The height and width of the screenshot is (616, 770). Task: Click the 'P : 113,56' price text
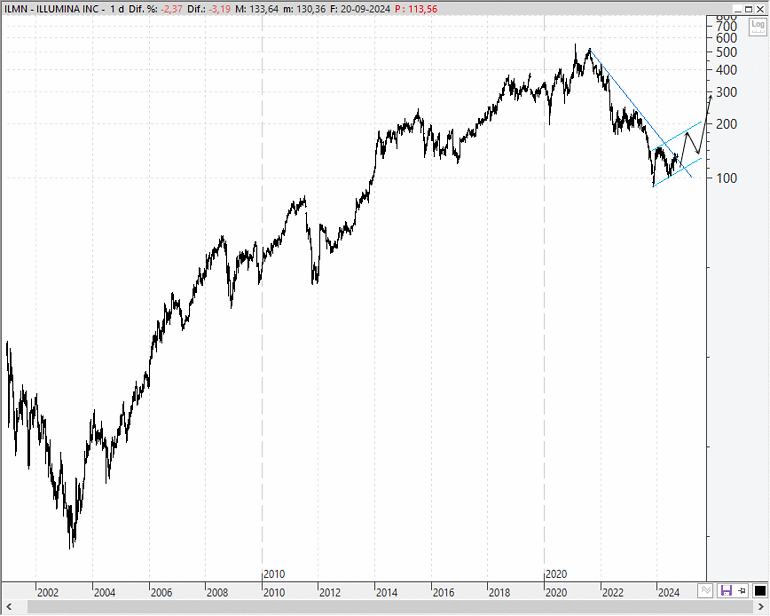(416, 9)
